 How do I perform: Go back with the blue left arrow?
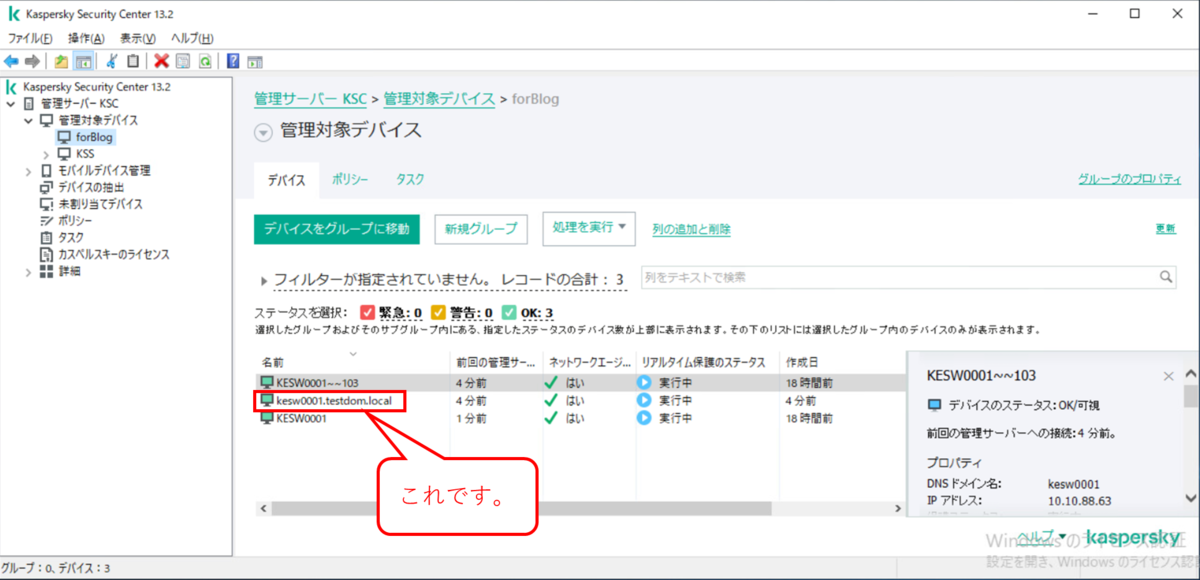tap(11, 61)
